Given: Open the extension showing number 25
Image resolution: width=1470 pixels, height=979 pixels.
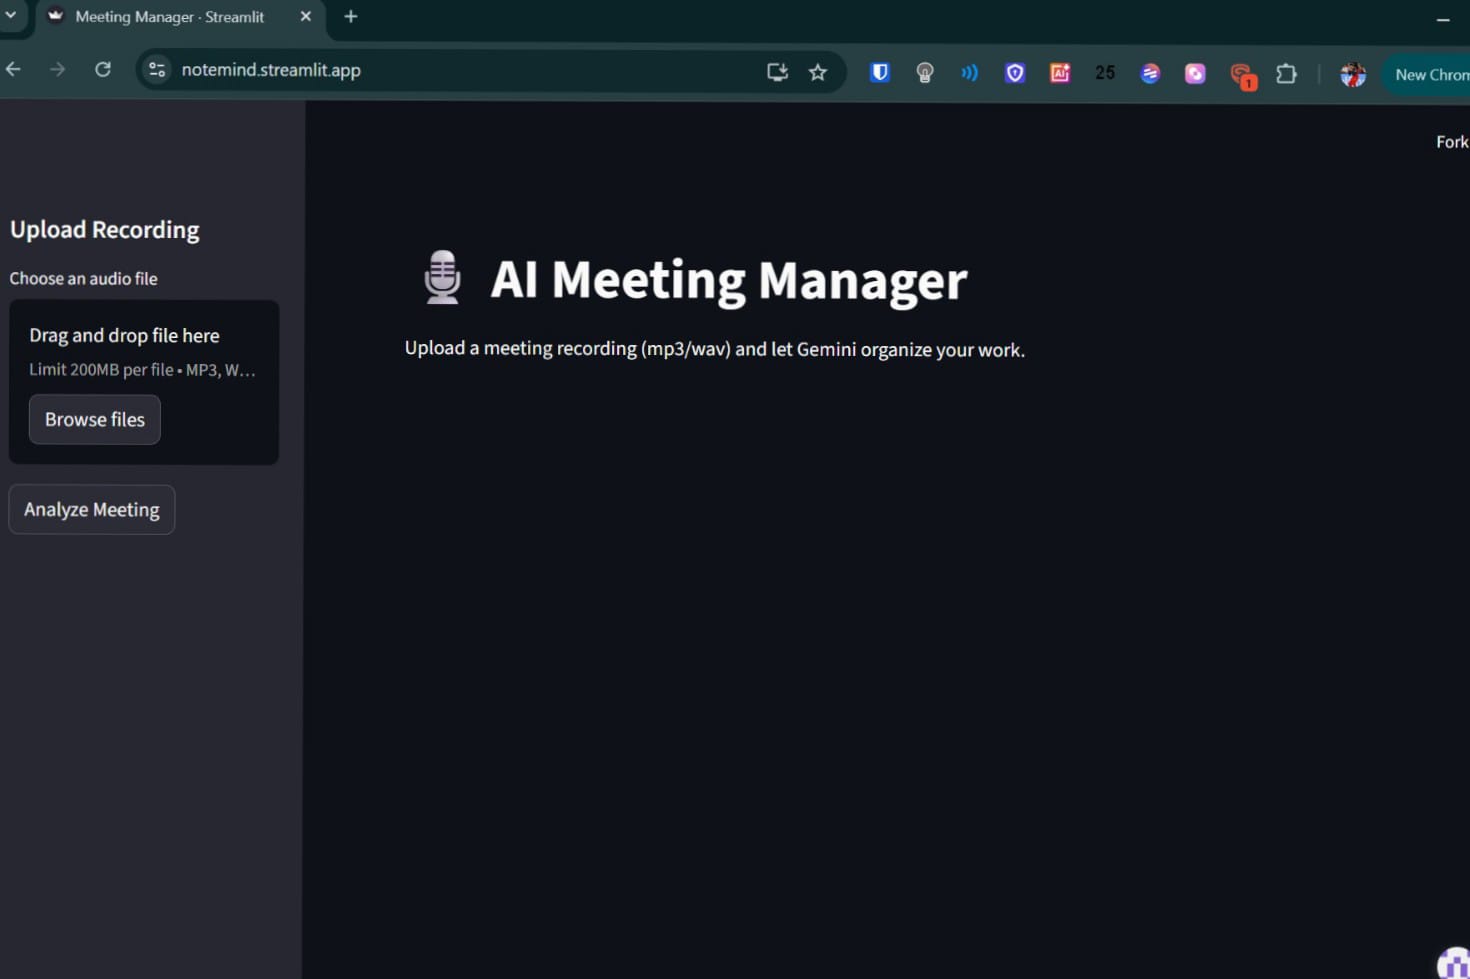Looking at the screenshot, I should click(x=1105, y=73).
